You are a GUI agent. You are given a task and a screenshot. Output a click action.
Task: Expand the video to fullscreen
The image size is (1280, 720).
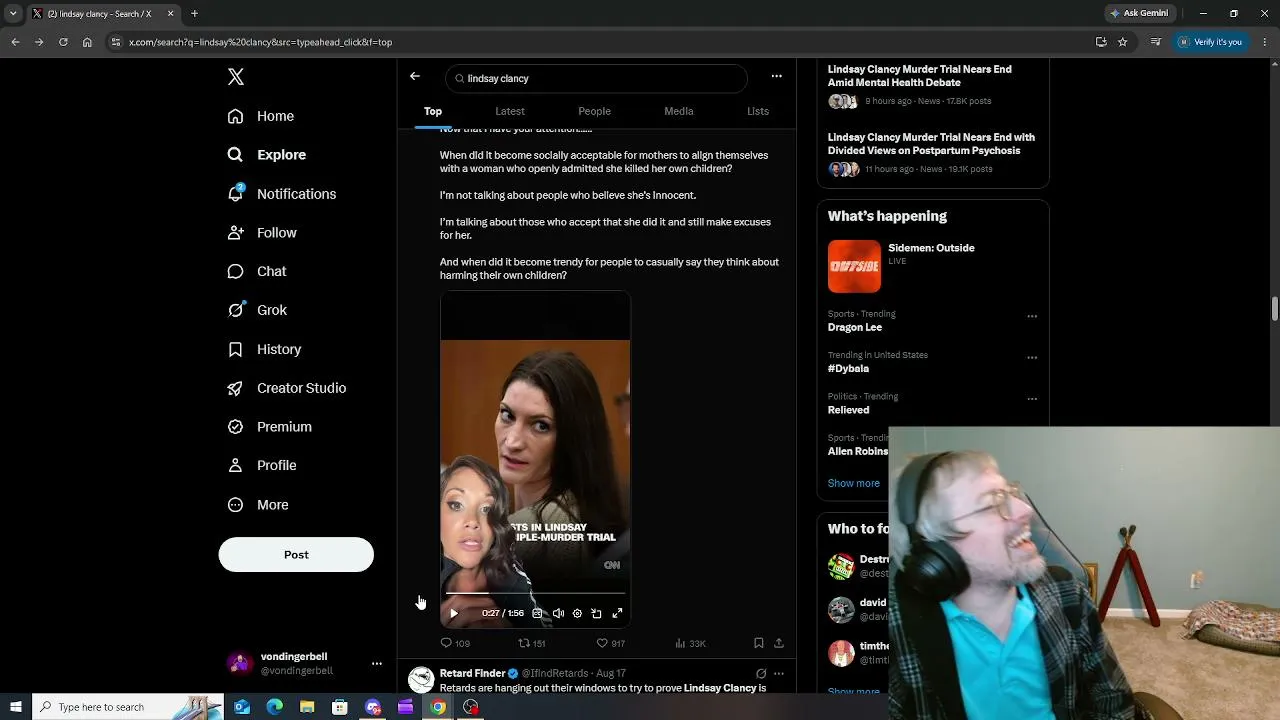point(617,613)
